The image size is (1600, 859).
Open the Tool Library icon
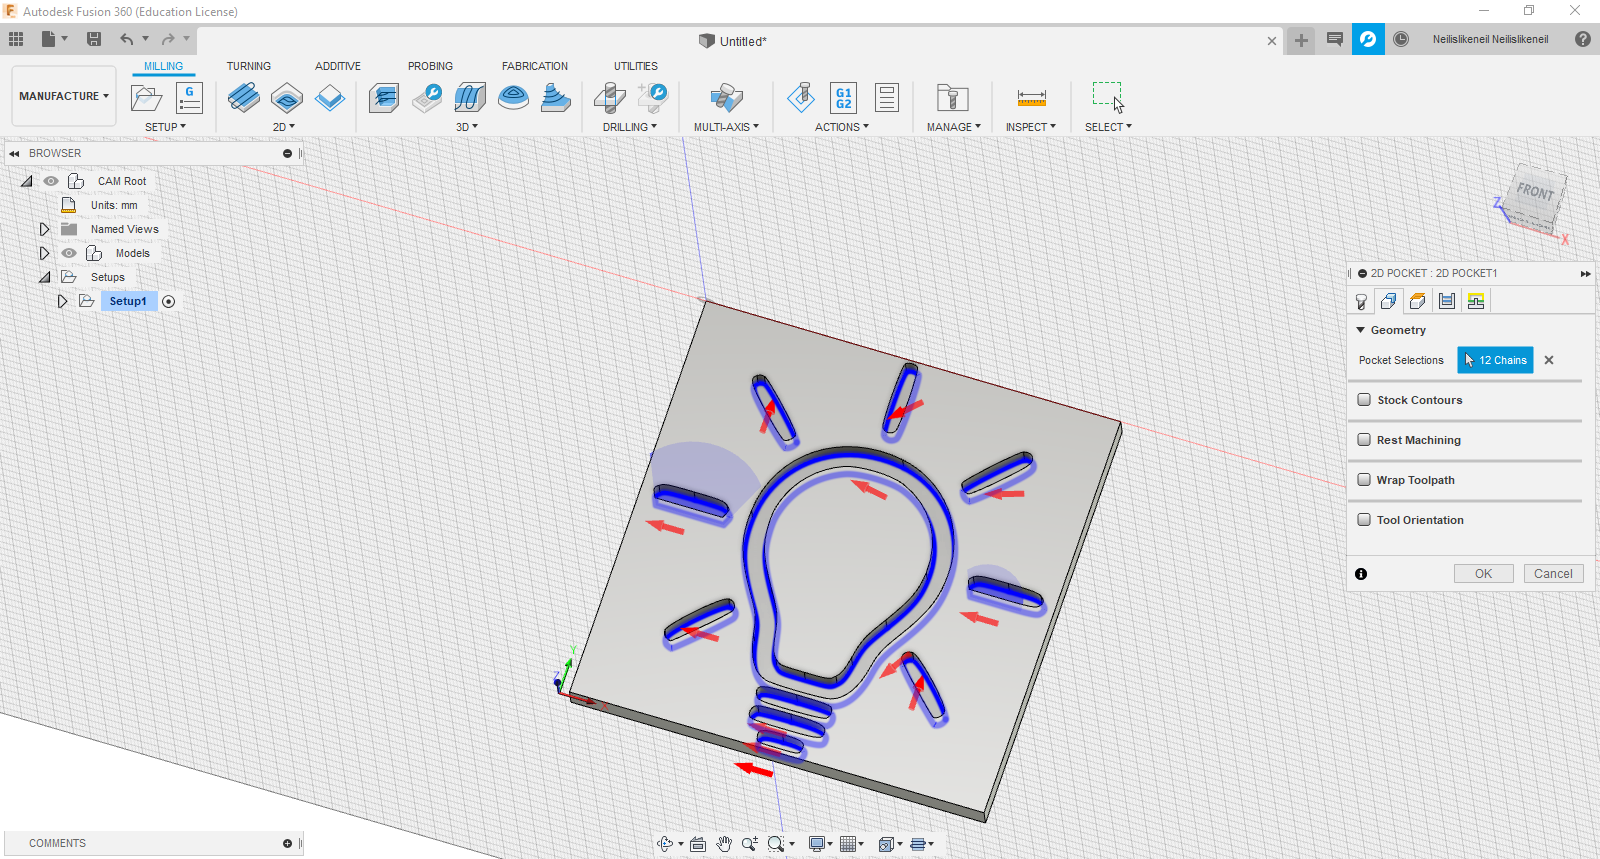click(x=953, y=98)
